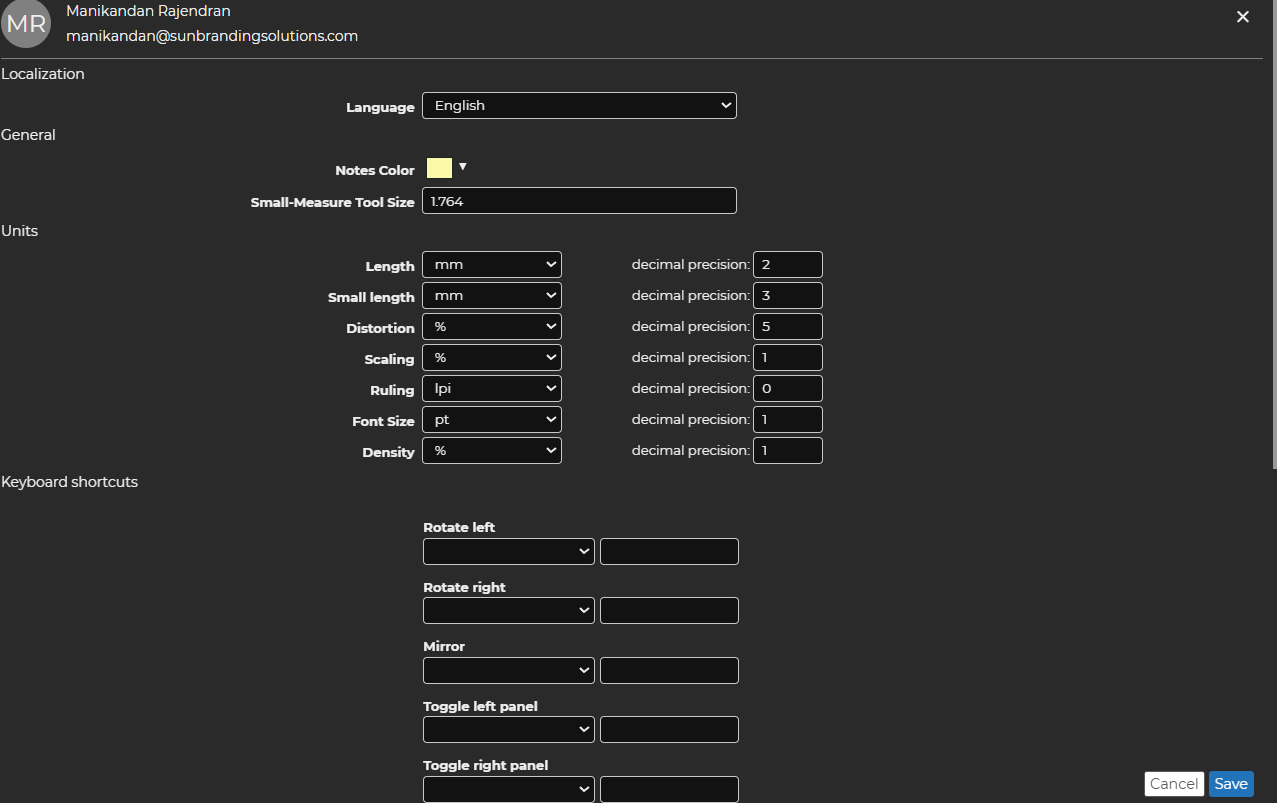Select the Small length unit dropdown
Image resolution: width=1277 pixels, height=803 pixels.
491,296
